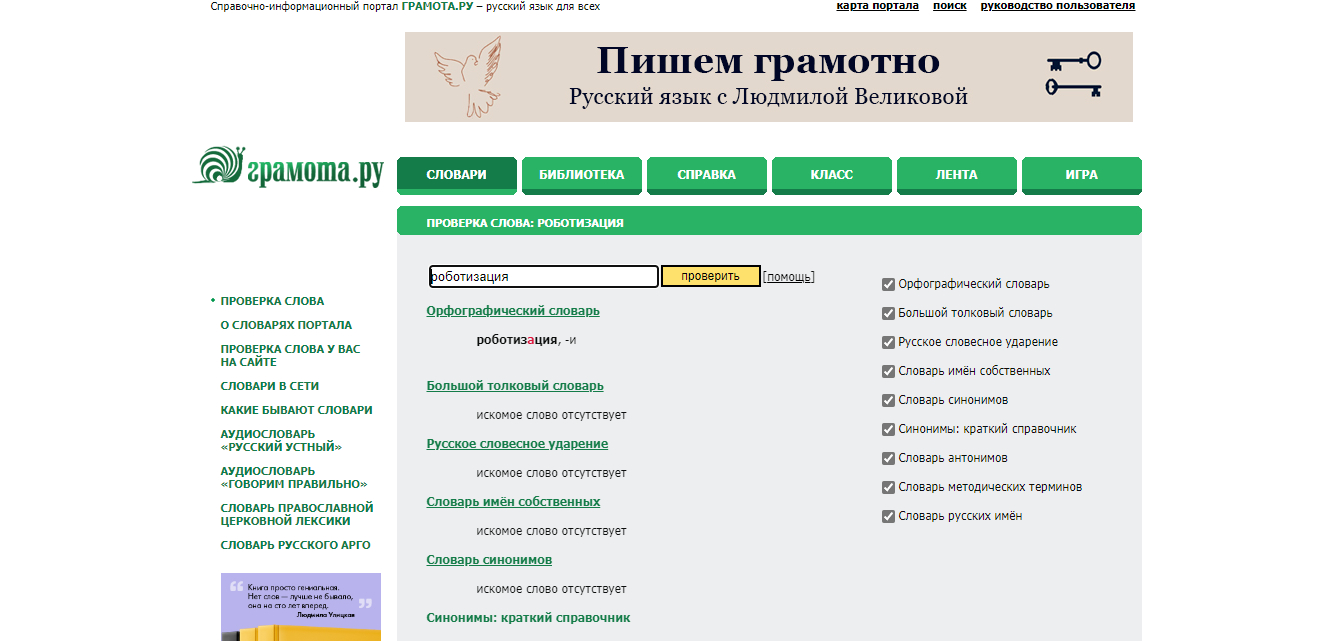This screenshot has width=1337, height=641.
Task: Open Орфографический словарь result heading link
Action: tap(513, 311)
